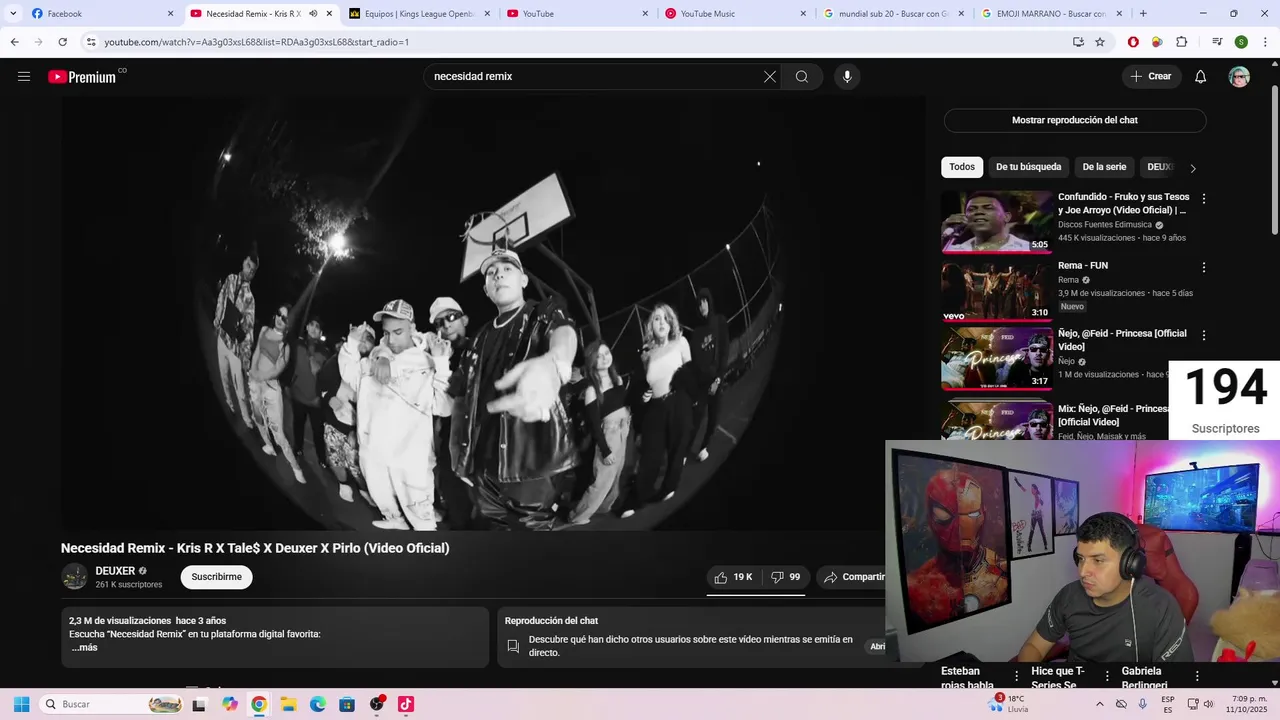This screenshot has height=720, width=1280.
Task: Switch to EMOJI MARRANO tab
Action: click(x=1052, y=14)
